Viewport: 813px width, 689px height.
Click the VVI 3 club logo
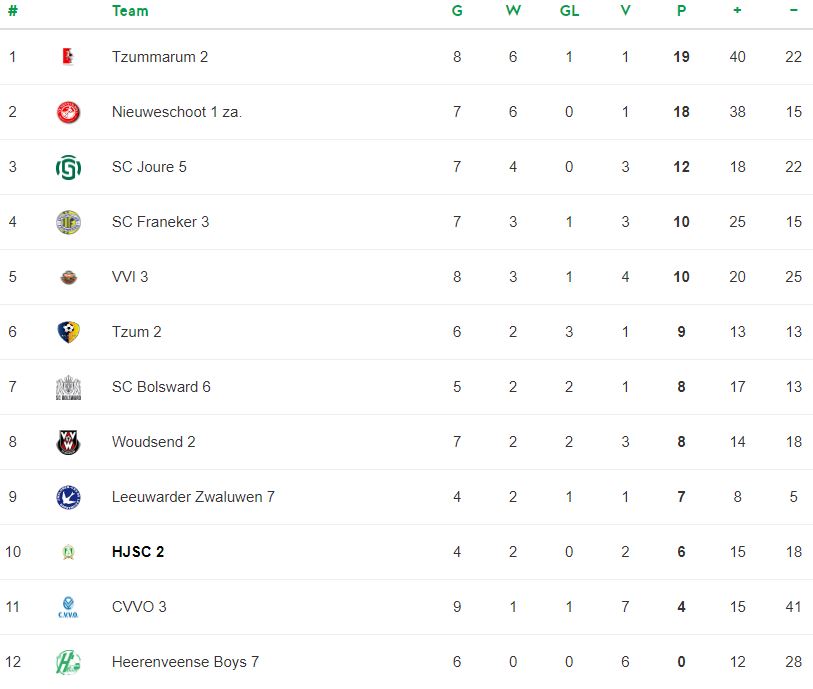pos(68,277)
